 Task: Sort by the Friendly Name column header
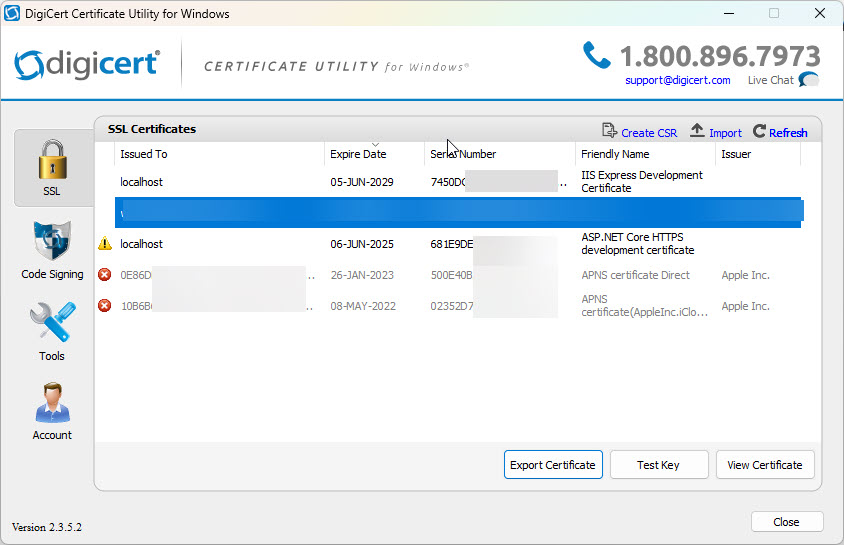[x=645, y=154]
